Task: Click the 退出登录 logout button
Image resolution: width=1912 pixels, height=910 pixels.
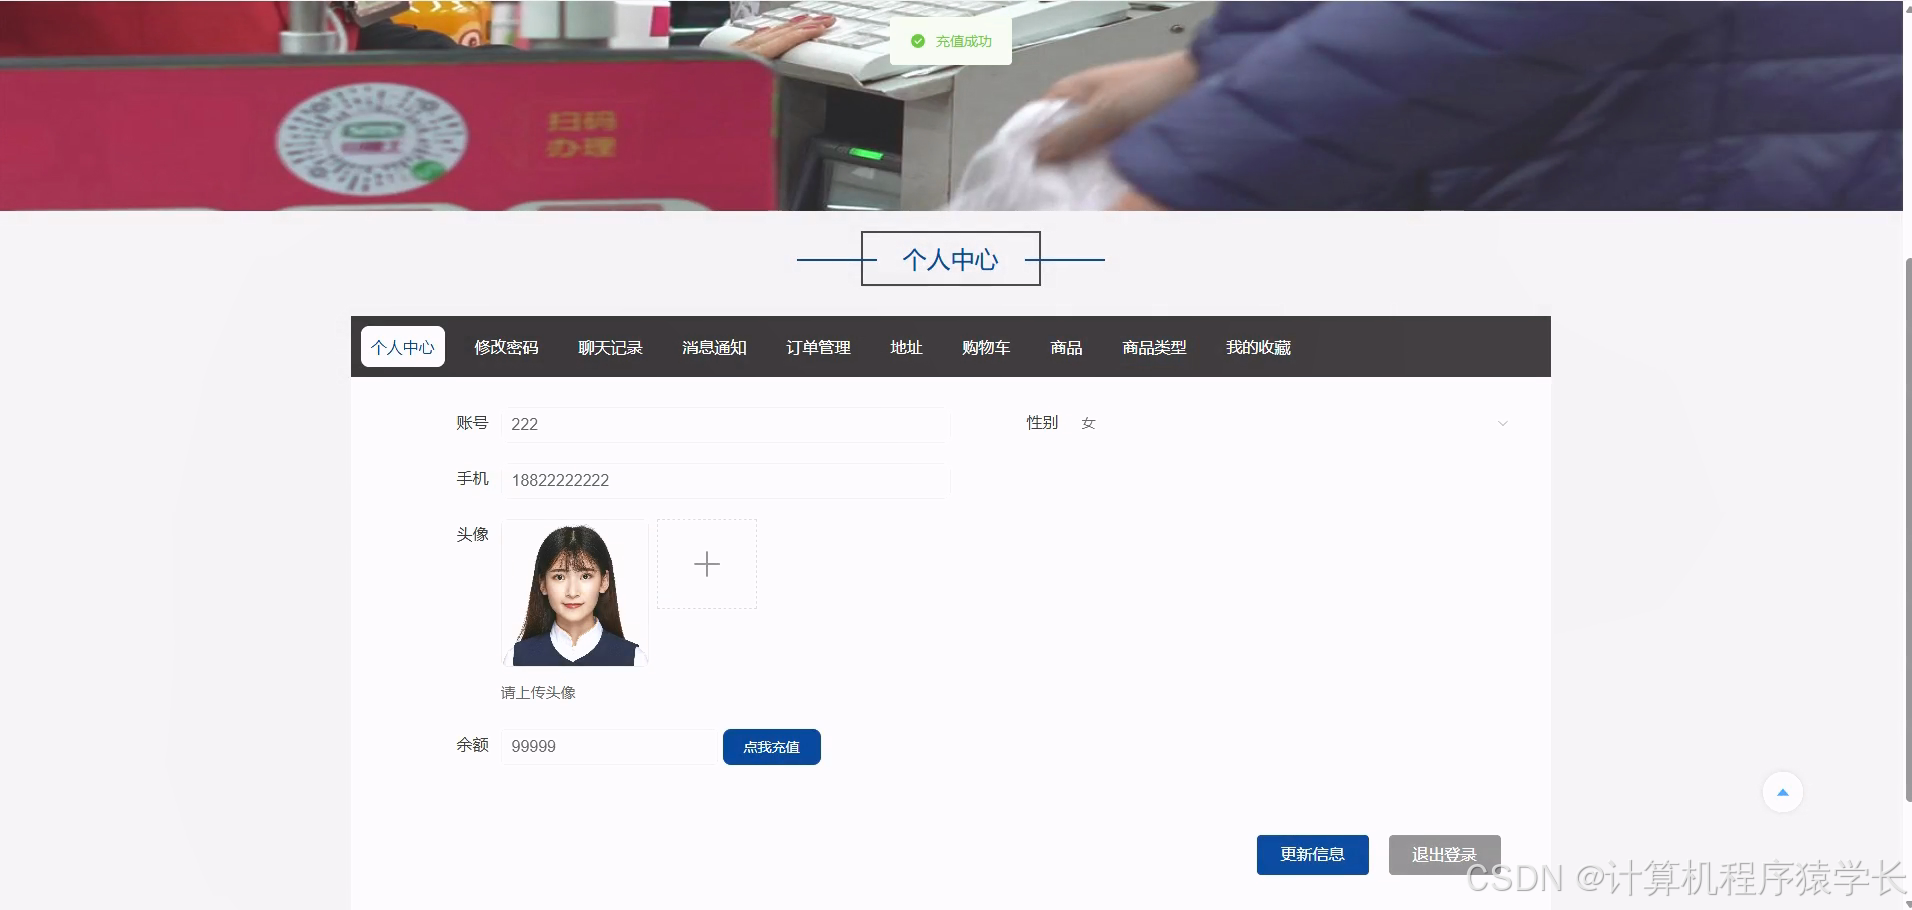Action: point(1444,854)
